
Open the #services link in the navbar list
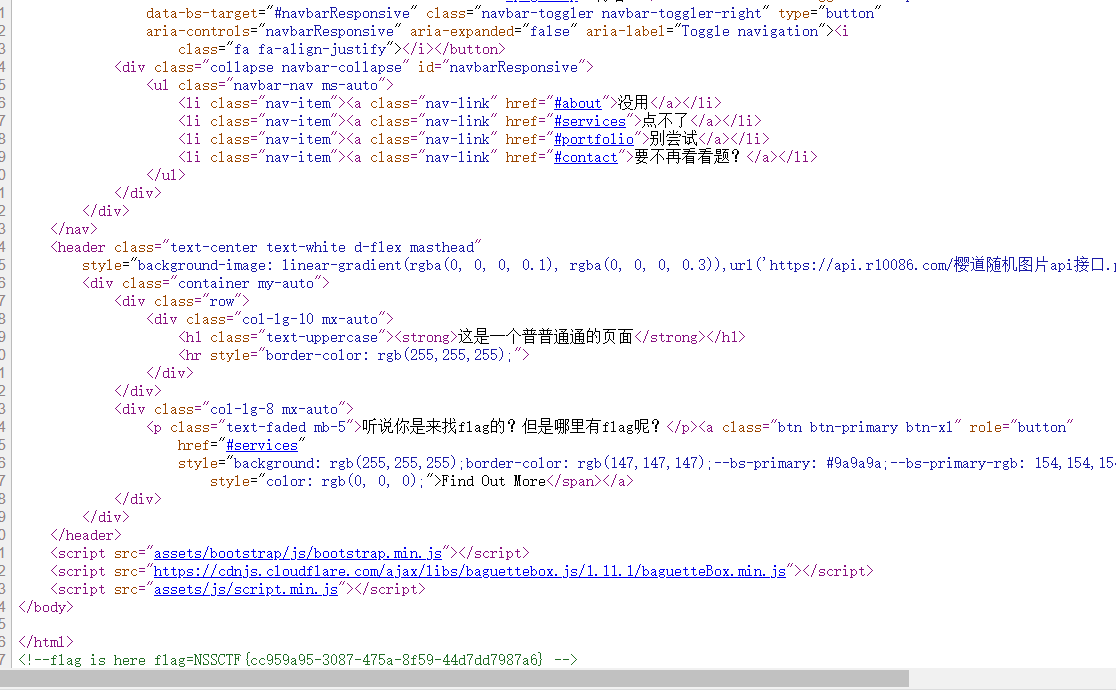(589, 121)
